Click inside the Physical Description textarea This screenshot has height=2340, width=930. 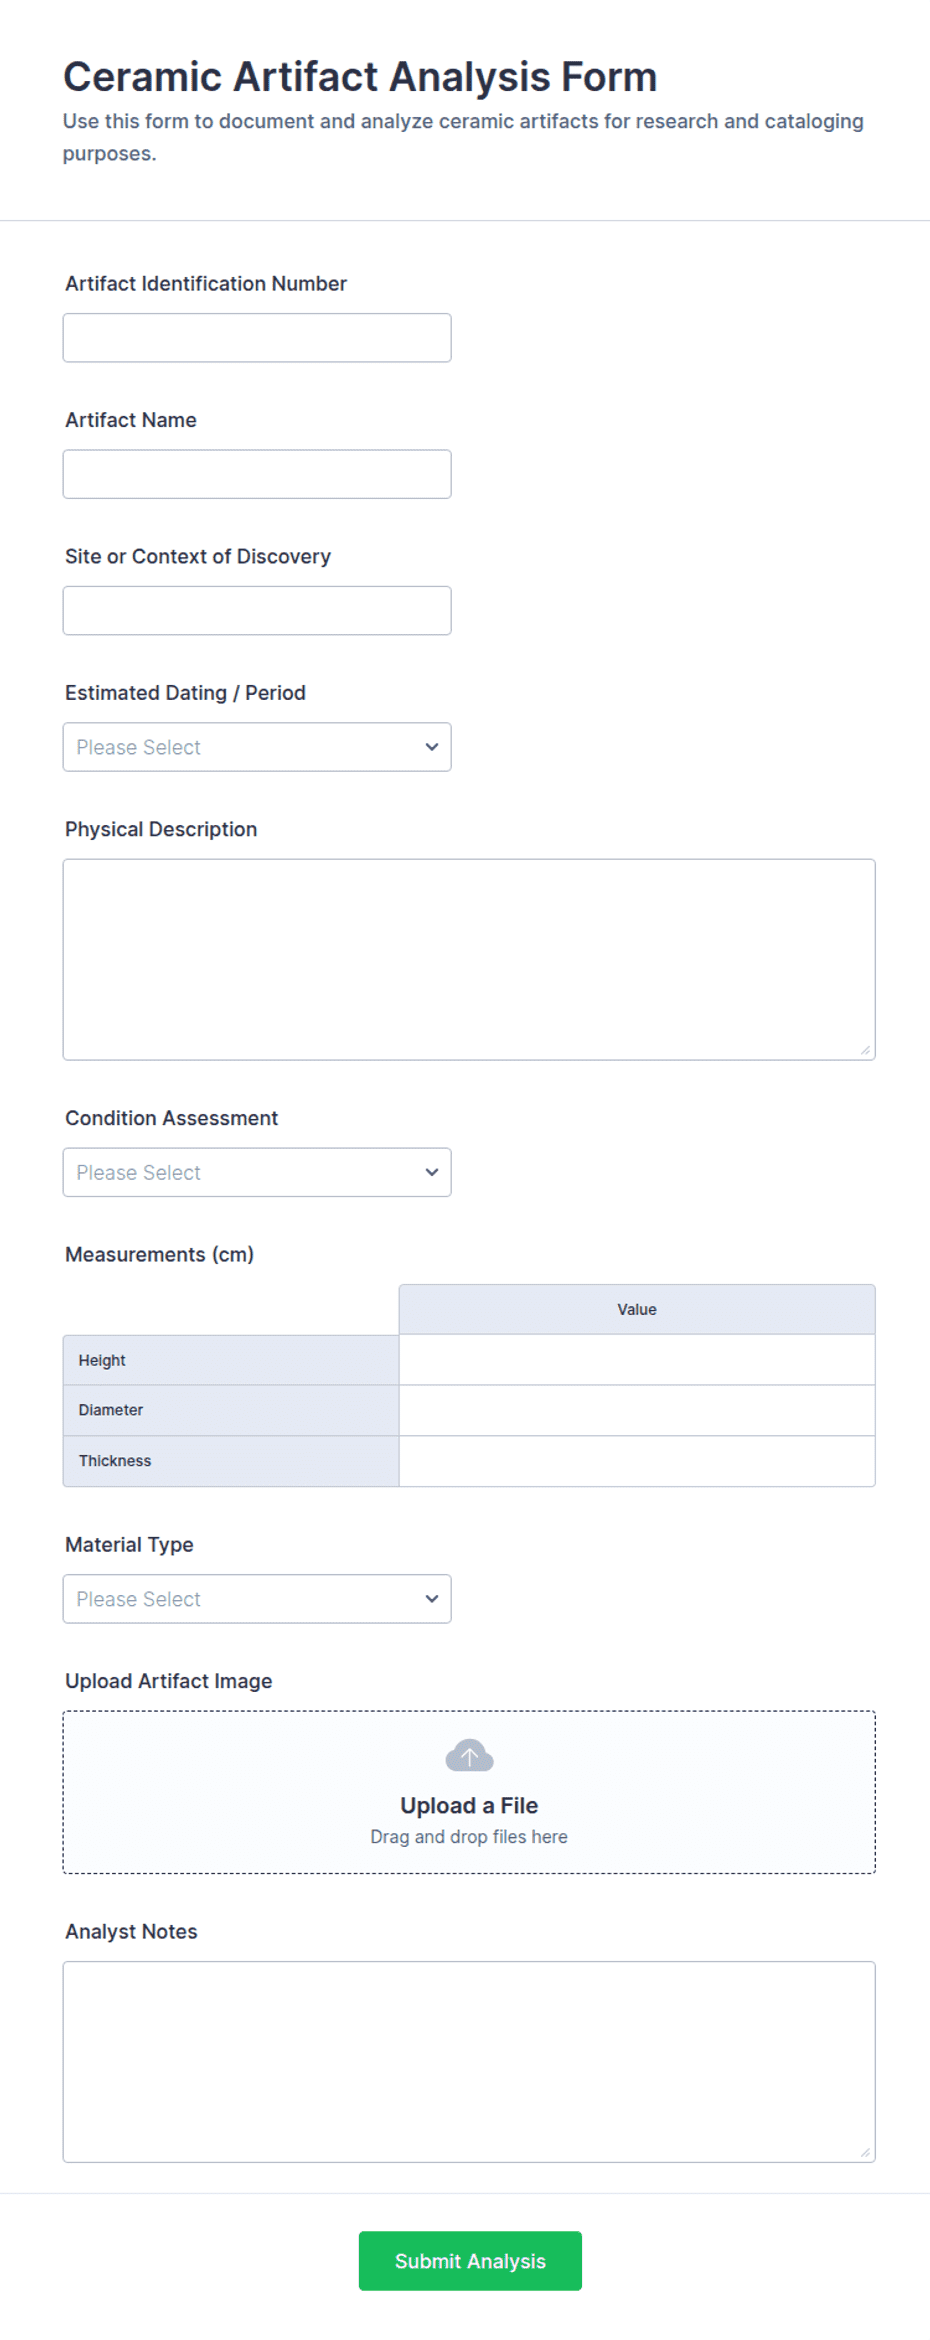click(x=469, y=959)
